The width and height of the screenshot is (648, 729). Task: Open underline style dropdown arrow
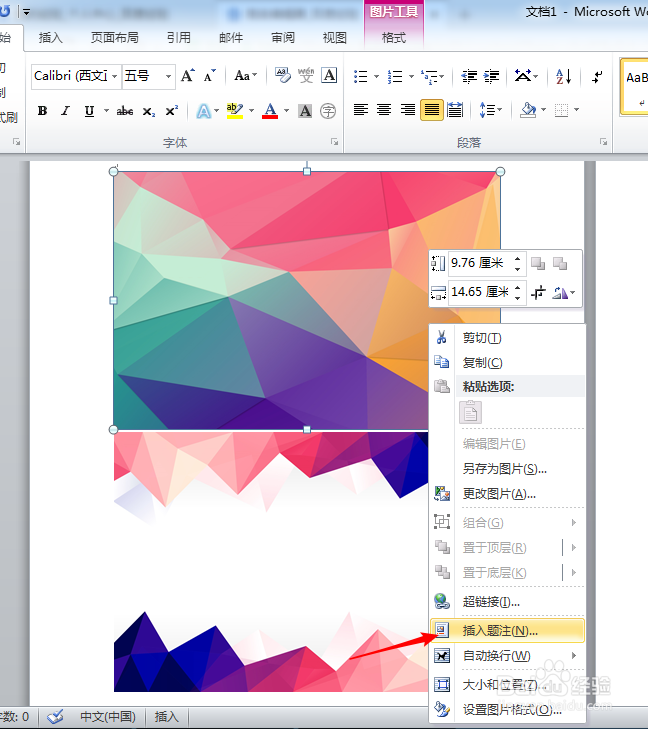[x=106, y=111]
